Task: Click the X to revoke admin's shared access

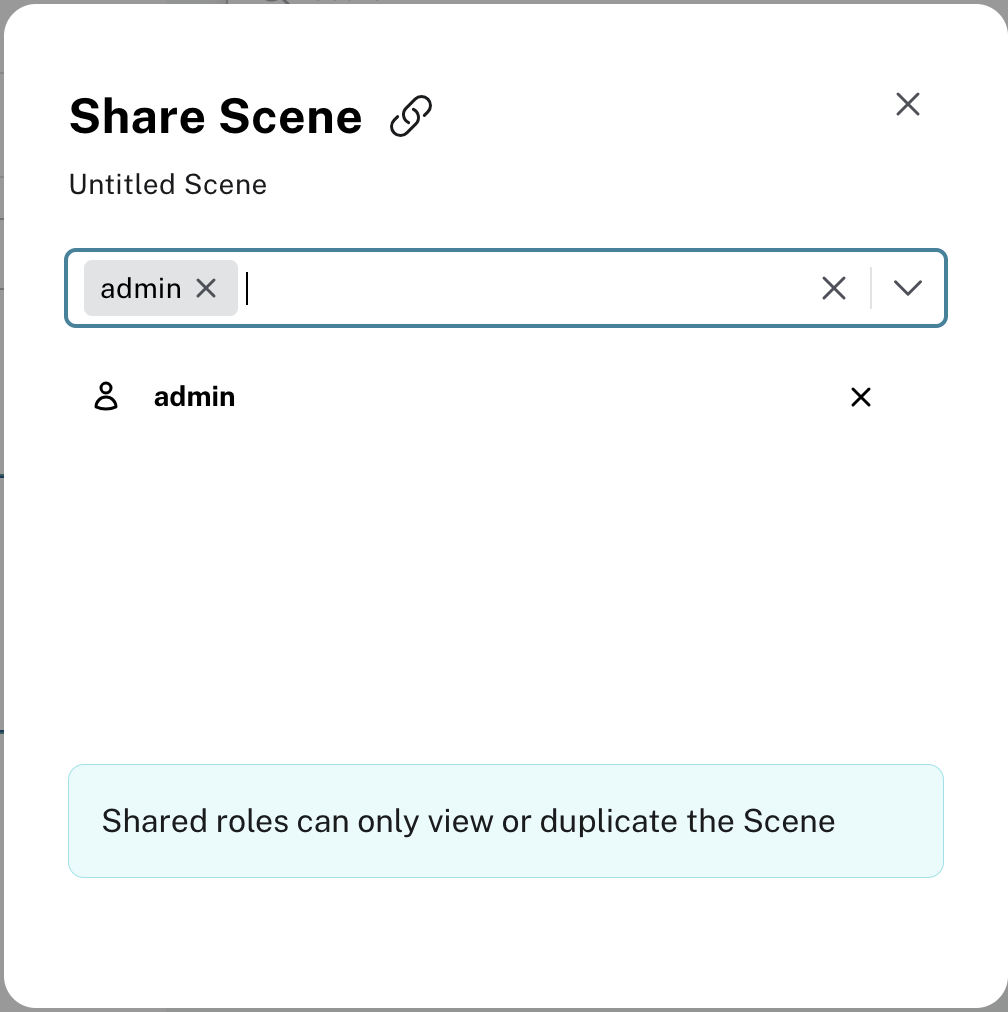Action: (861, 397)
